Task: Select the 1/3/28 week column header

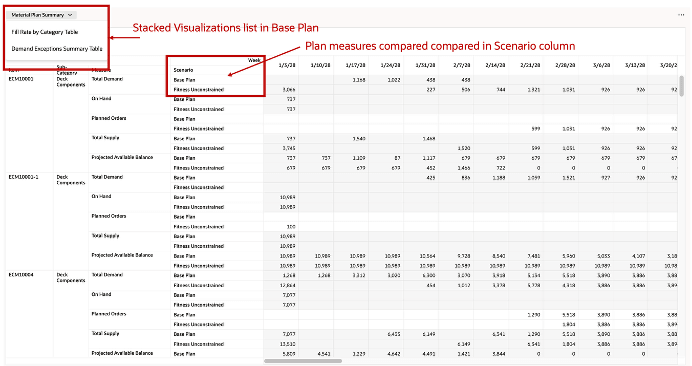Action: coord(287,65)
